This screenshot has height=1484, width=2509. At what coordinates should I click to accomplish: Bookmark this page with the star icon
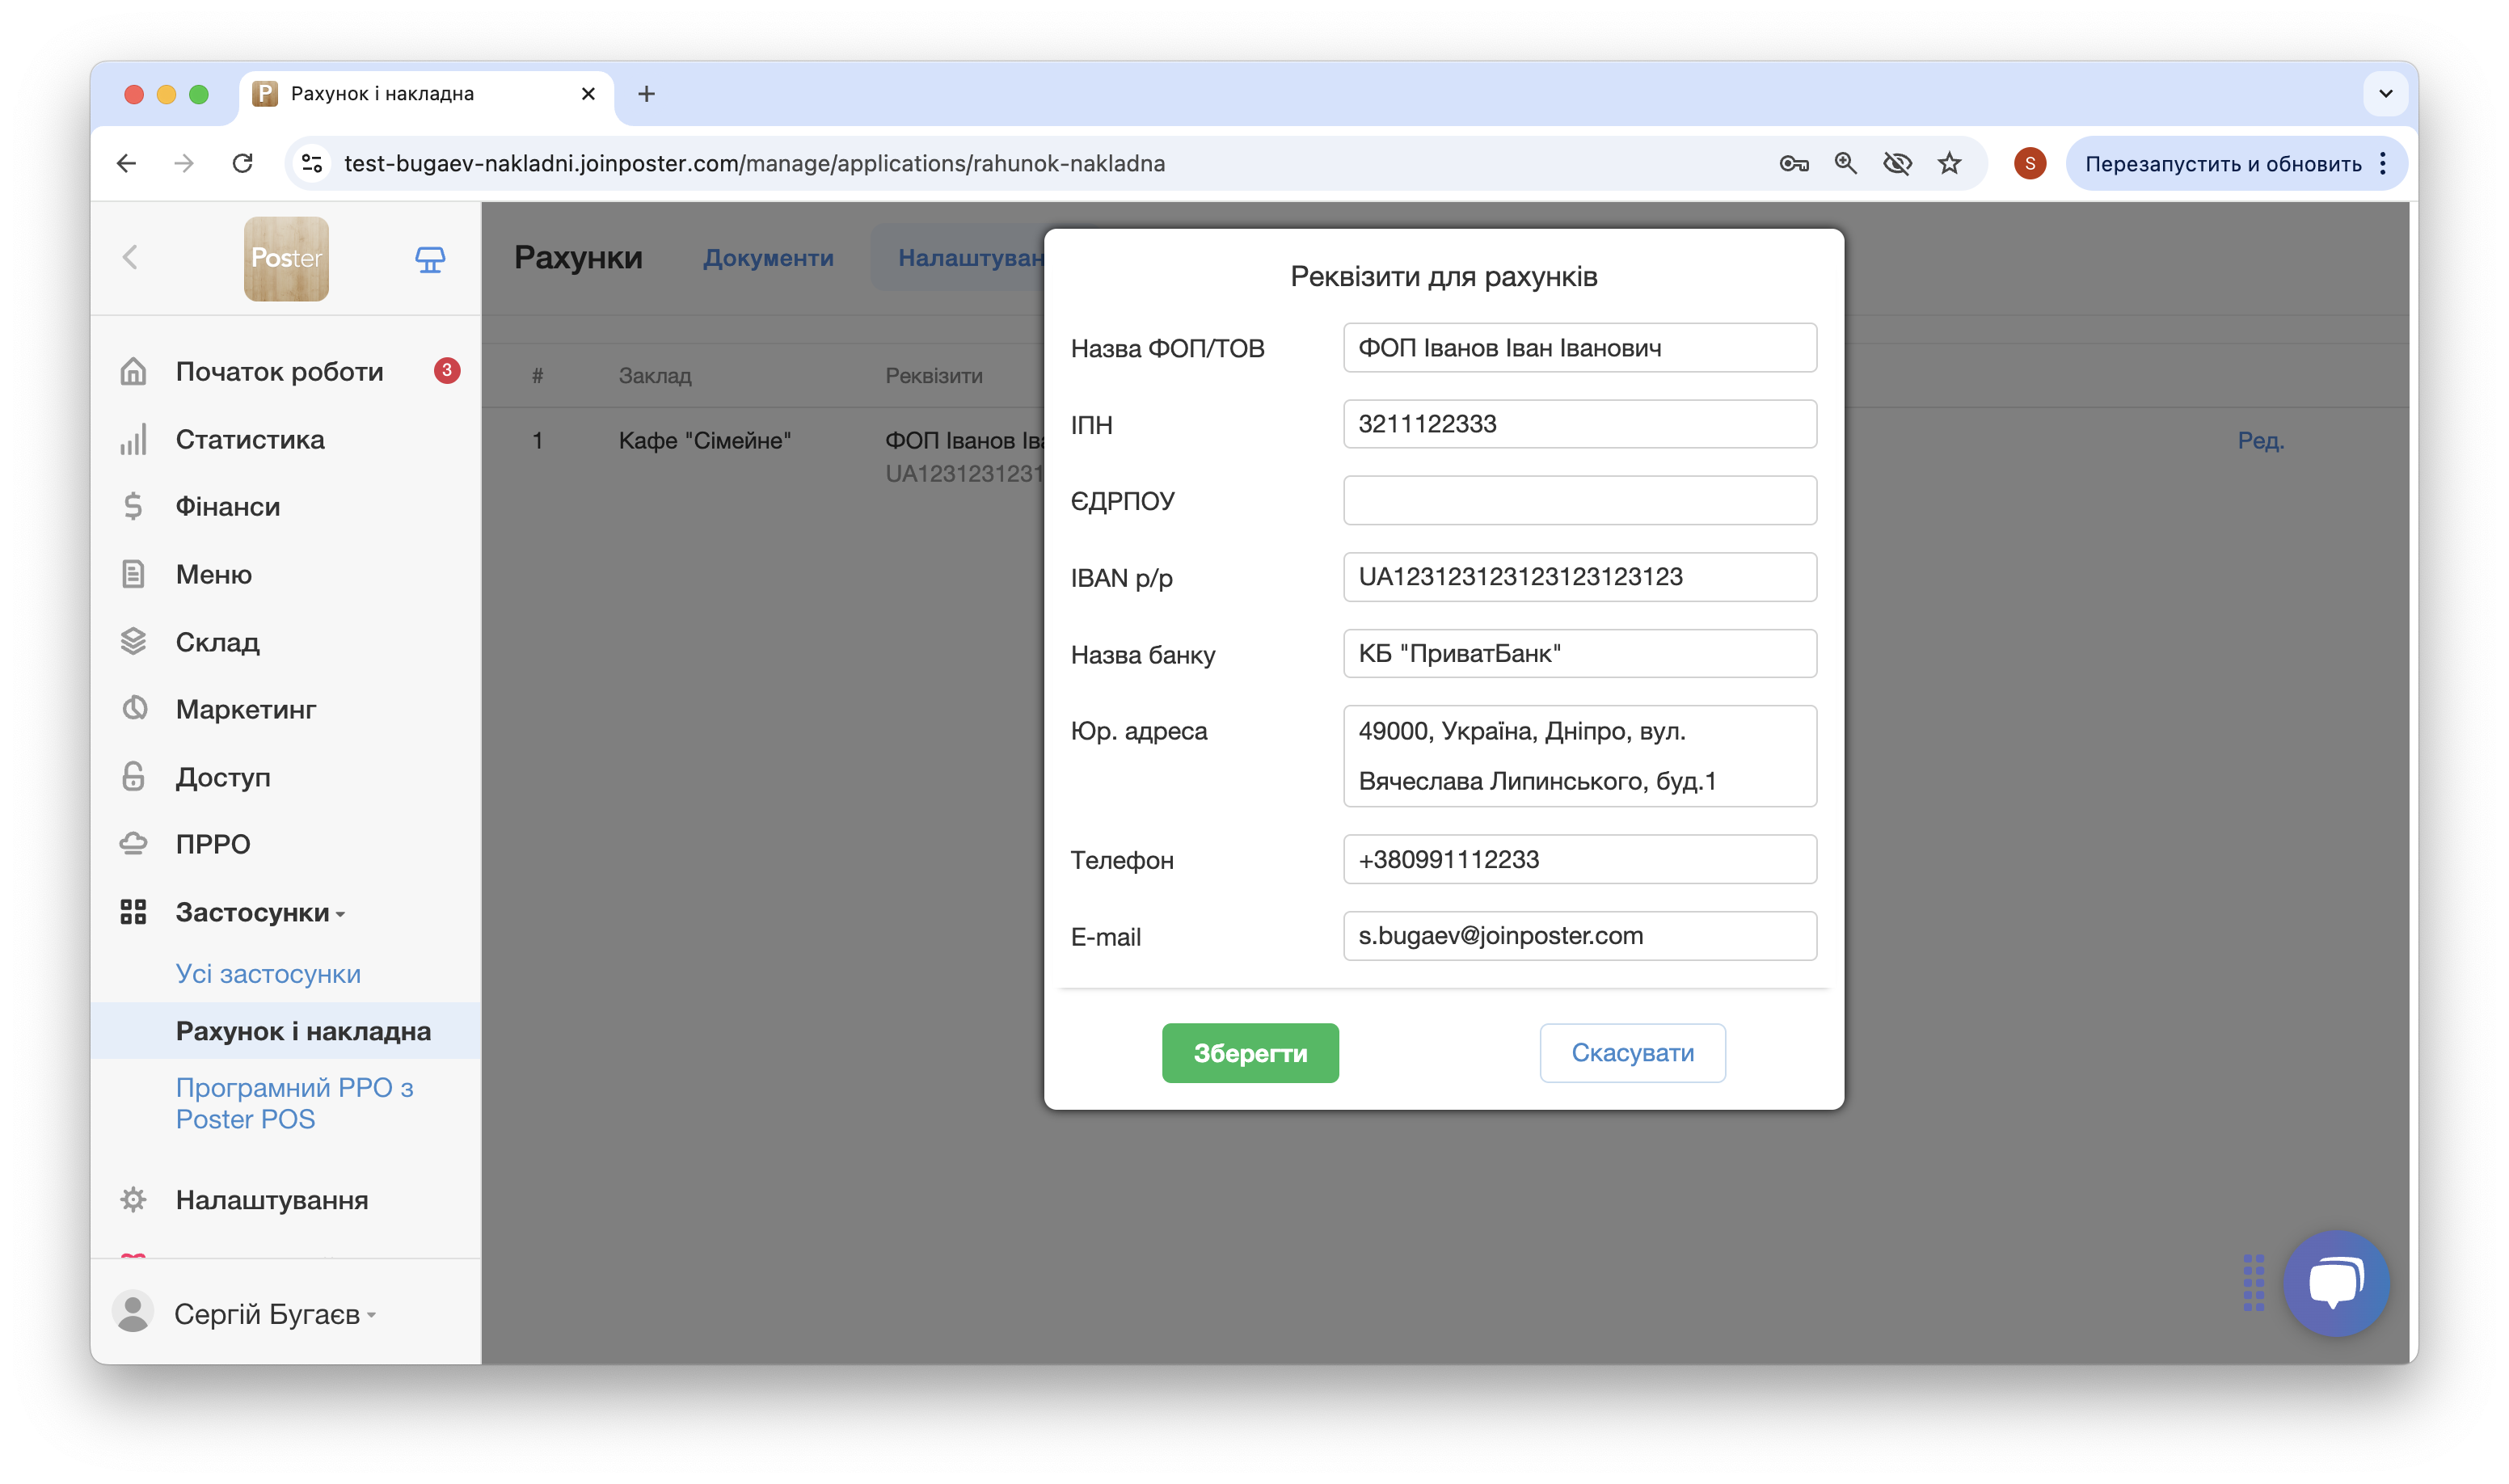coord(1950,163)
